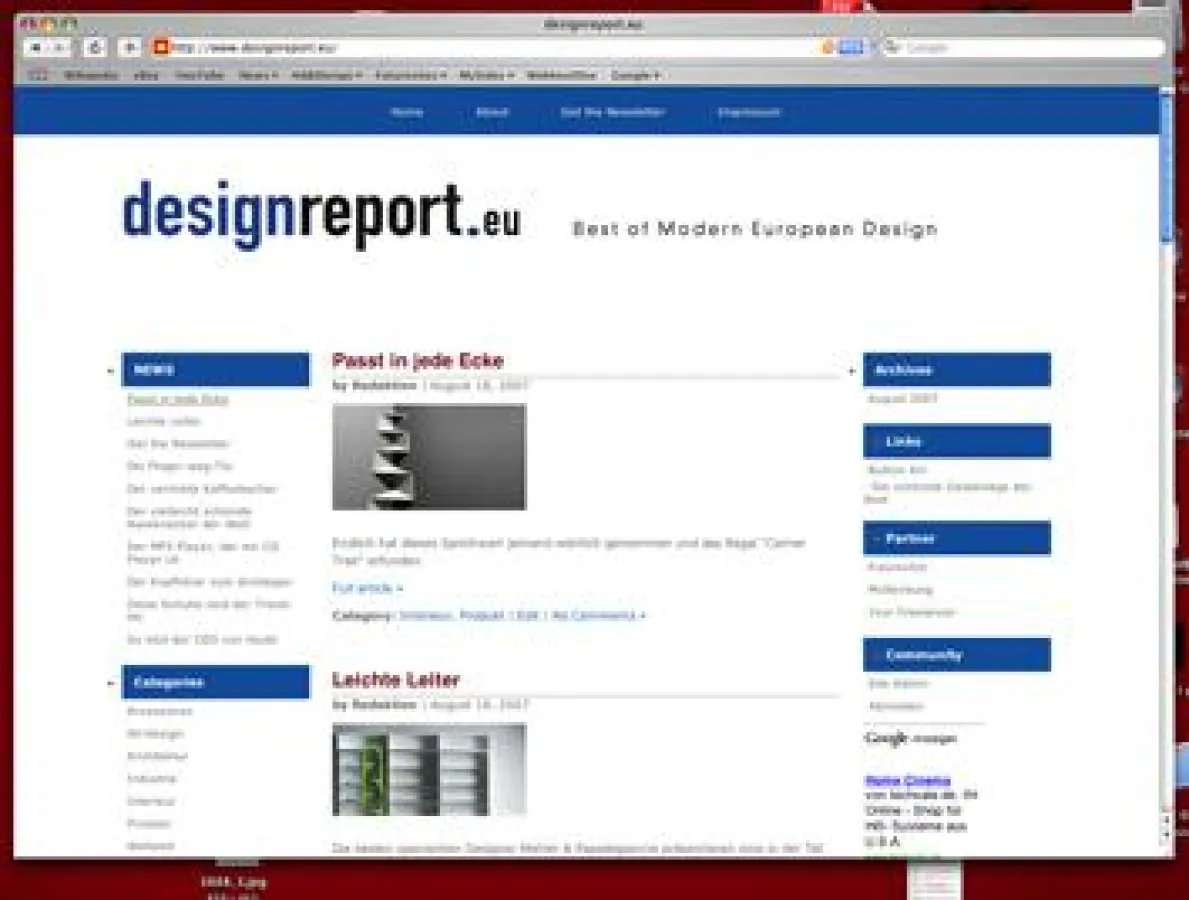This screenshot has height=900, width=1189.
Task: Open Impressum from the site navigation
Action: [x=748, y=111]
